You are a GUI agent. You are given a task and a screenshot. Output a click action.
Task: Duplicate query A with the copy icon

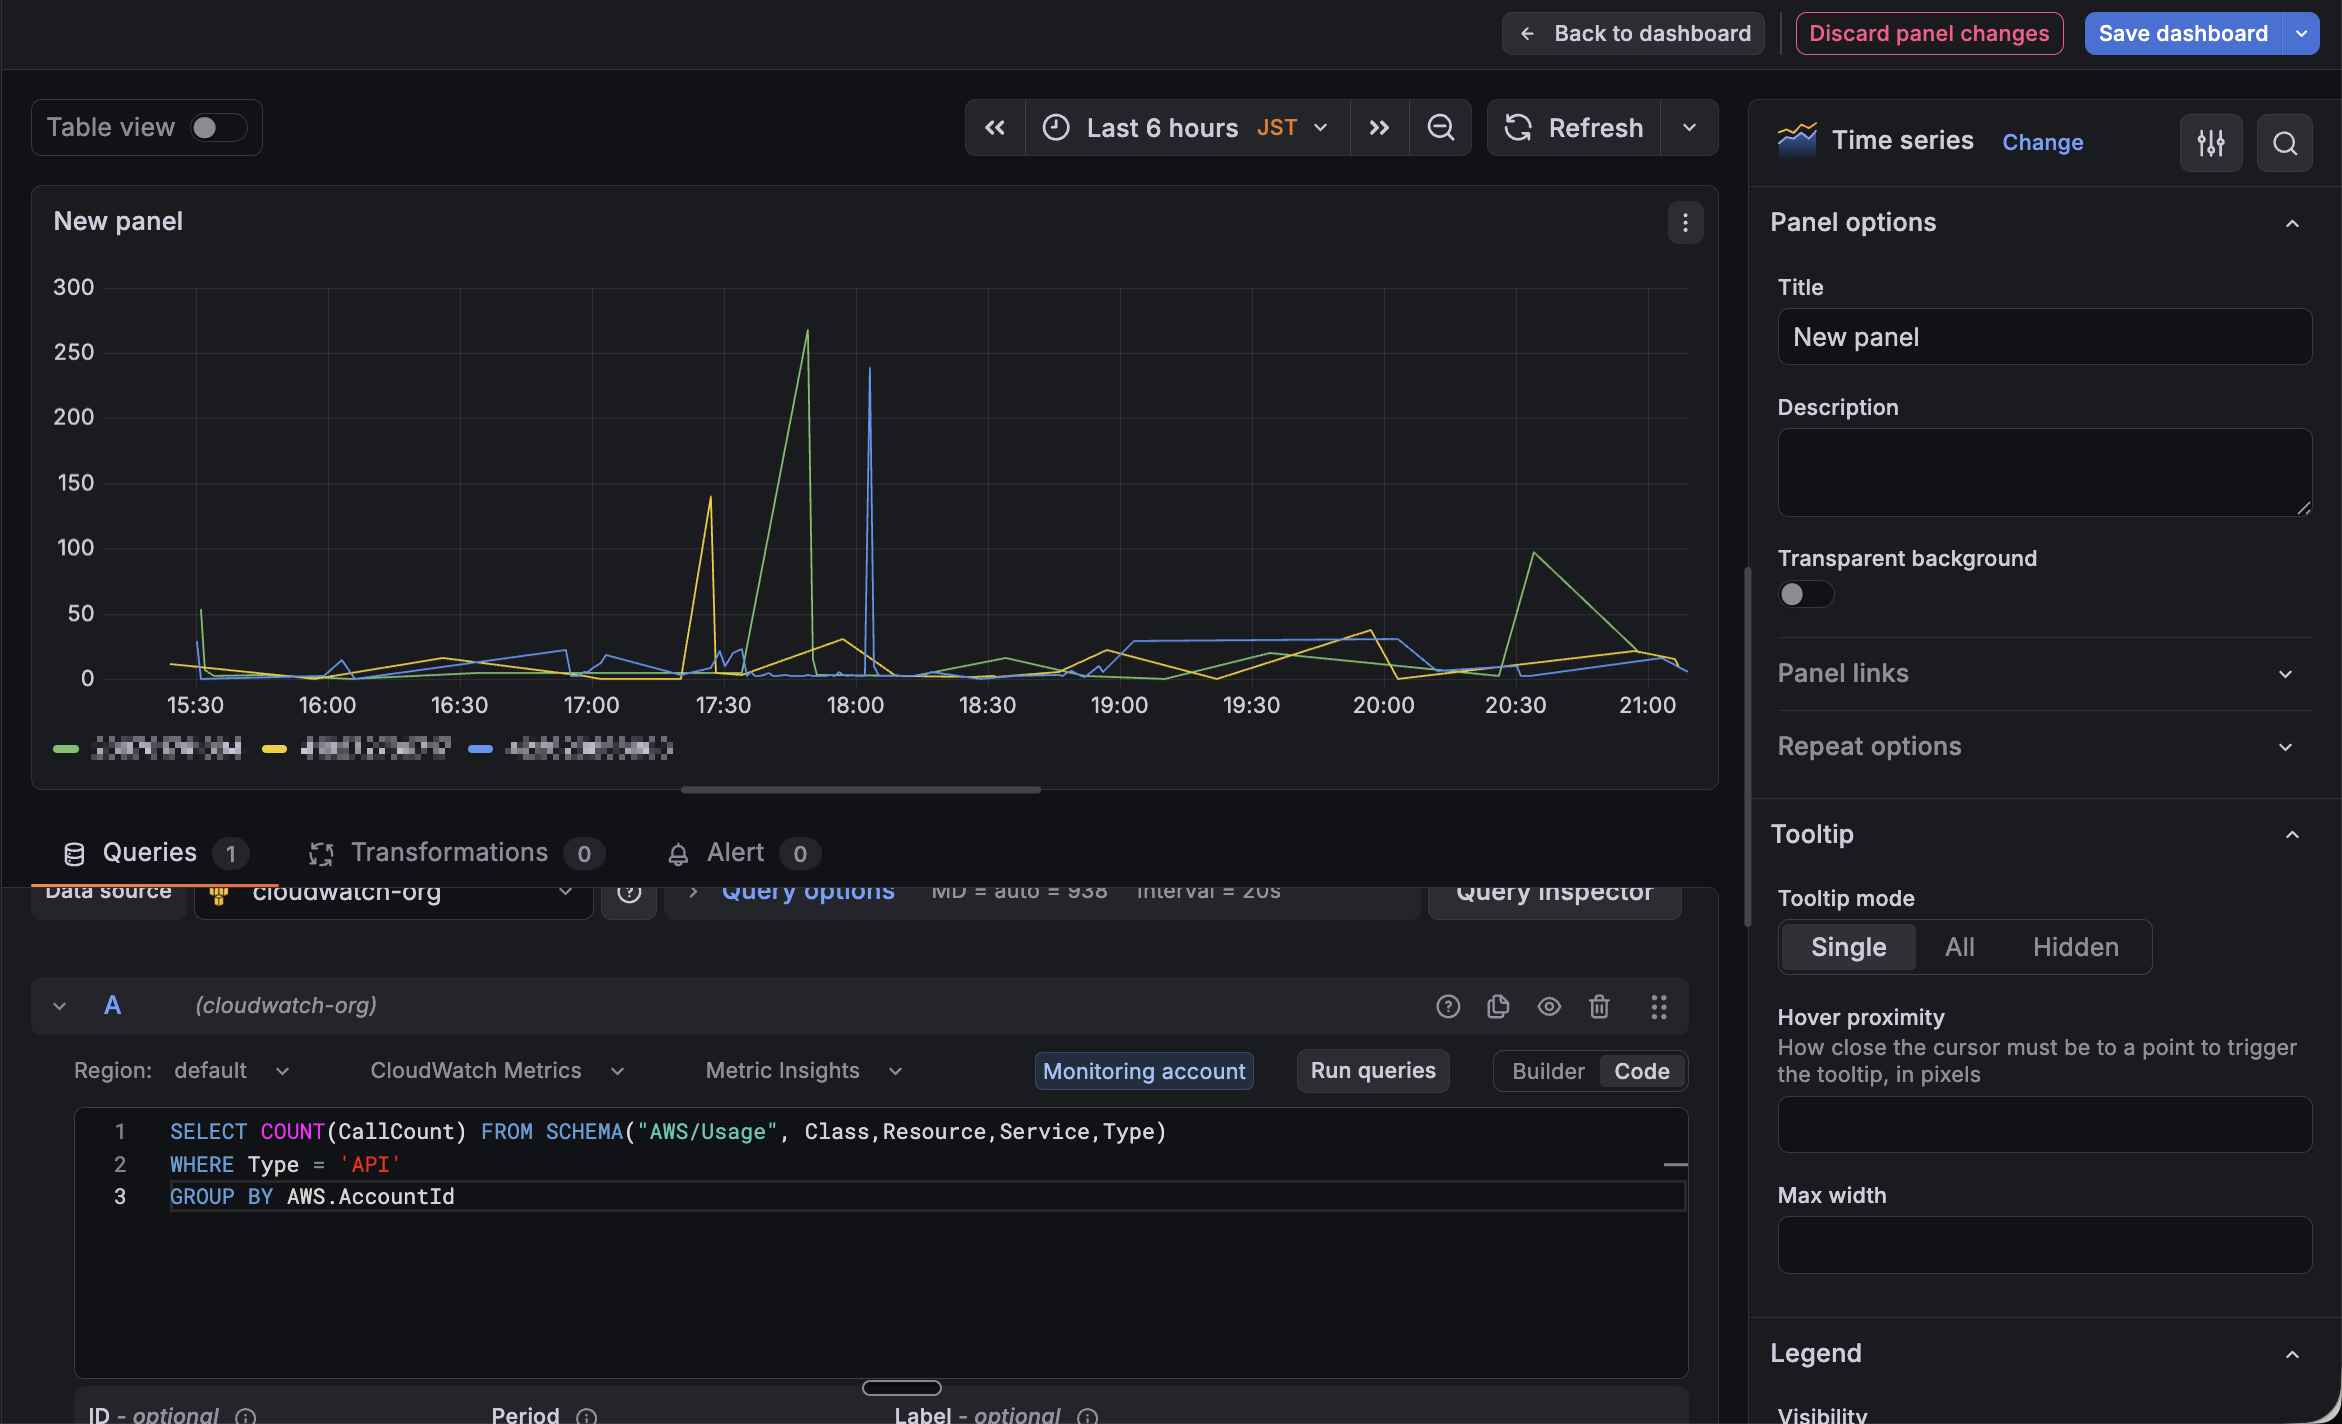pyautogui.click(x=1497, y=1006)
